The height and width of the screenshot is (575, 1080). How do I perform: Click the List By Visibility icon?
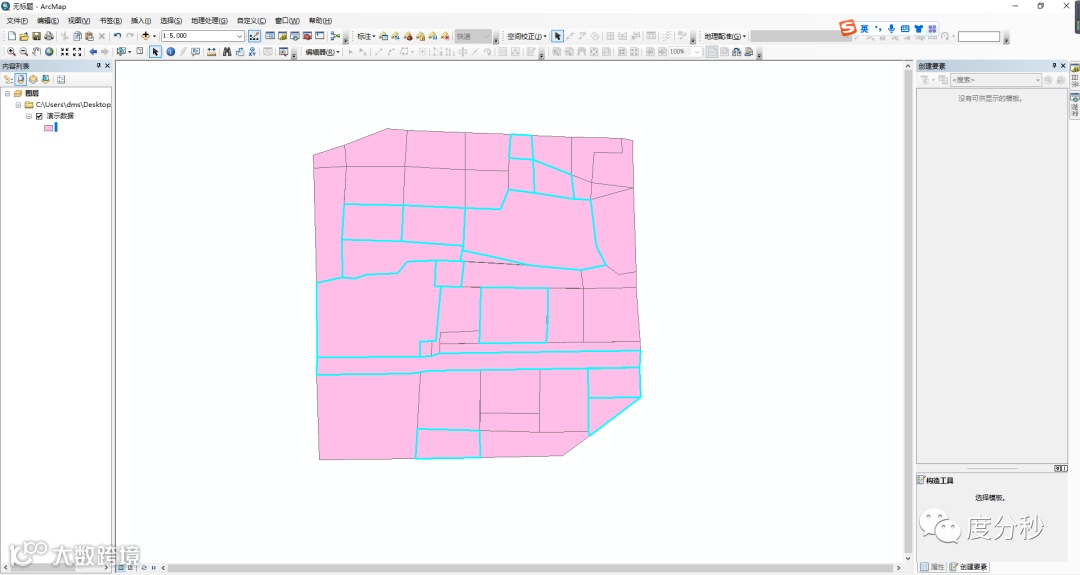pos(33,79)
